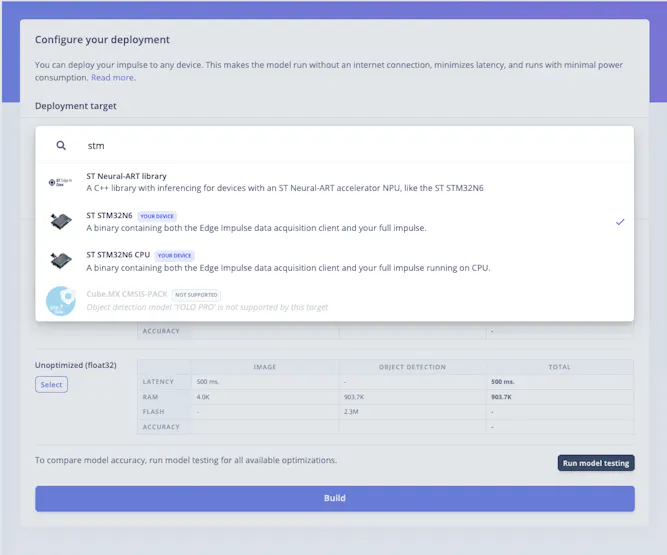Select the ST STM32N6 CPU target
This screenshot has width=667, height=555.
(x=334, y=261)
